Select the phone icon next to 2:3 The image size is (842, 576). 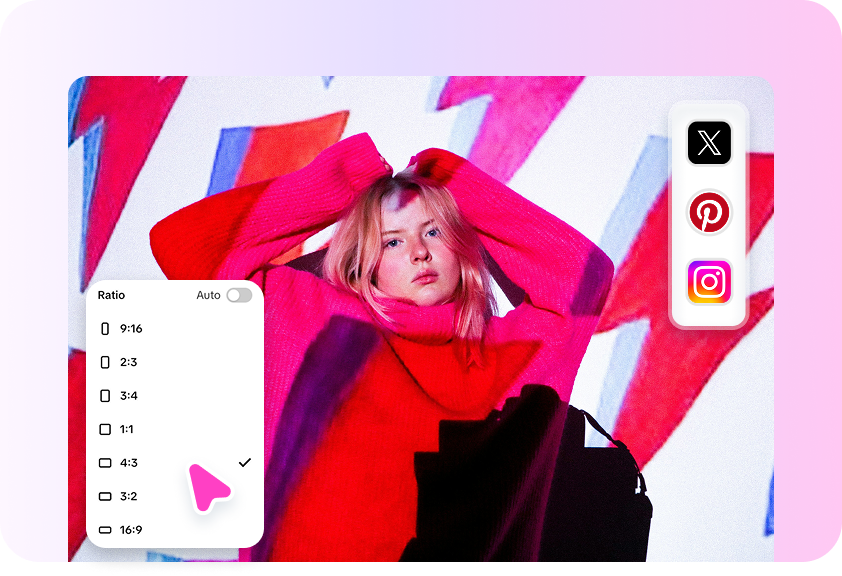click(106, 362)
